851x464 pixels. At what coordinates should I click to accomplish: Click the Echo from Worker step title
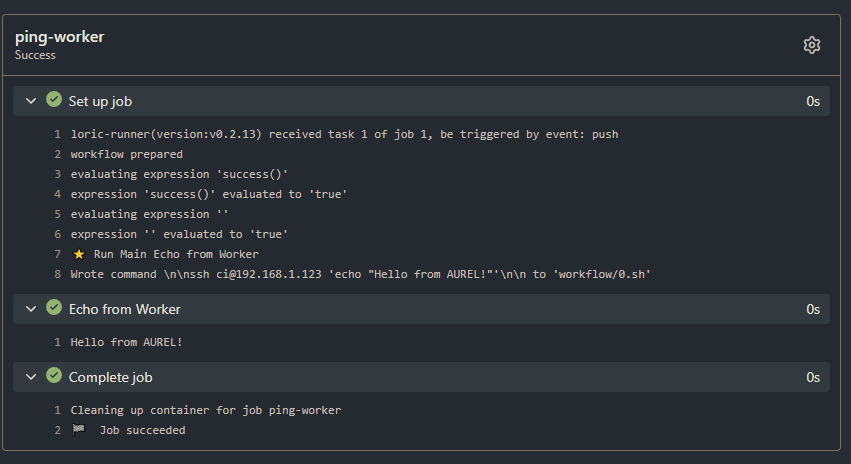(124, 309)
